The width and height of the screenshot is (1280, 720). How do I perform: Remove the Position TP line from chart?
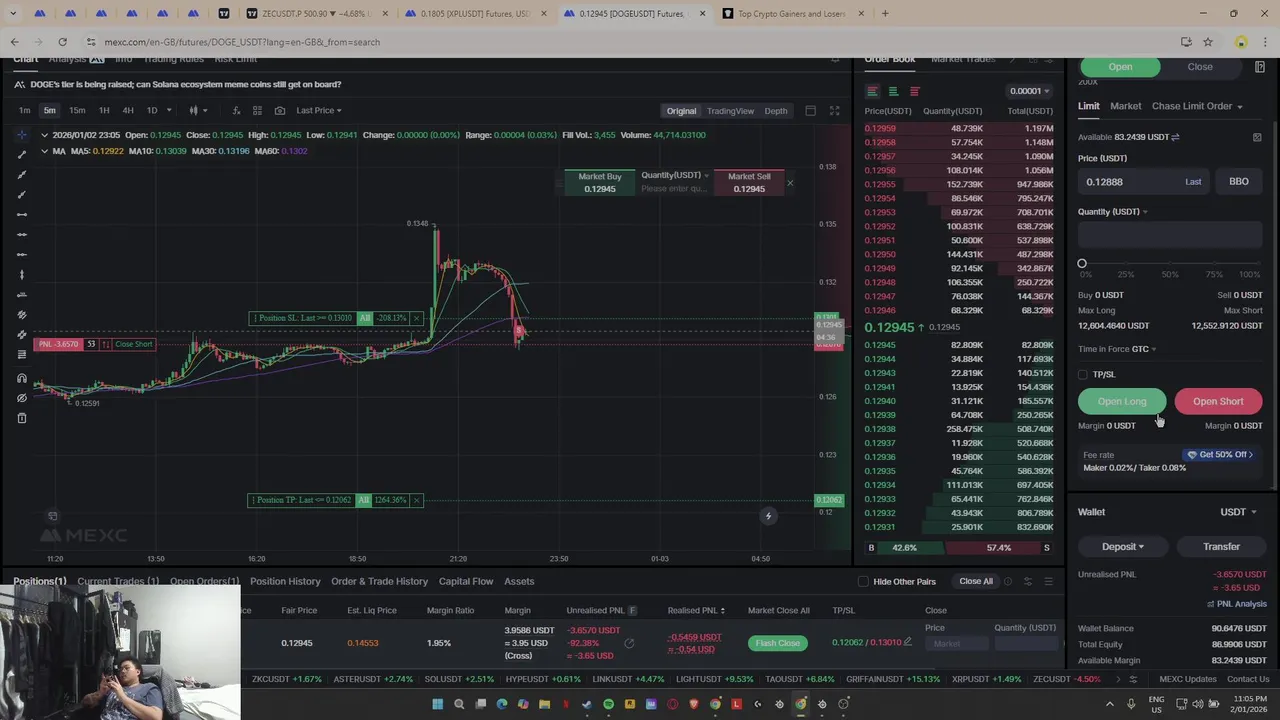(416, 500)
